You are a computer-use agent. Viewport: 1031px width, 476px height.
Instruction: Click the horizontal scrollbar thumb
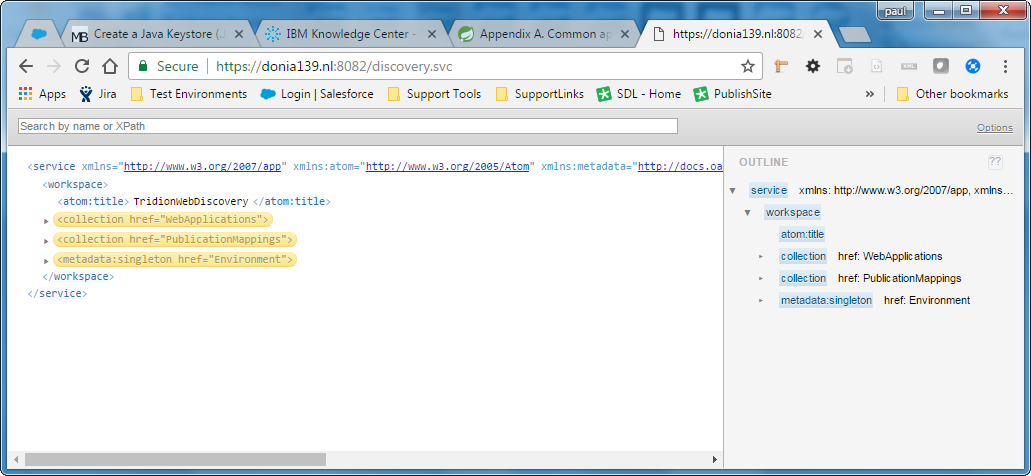(175, 459)
